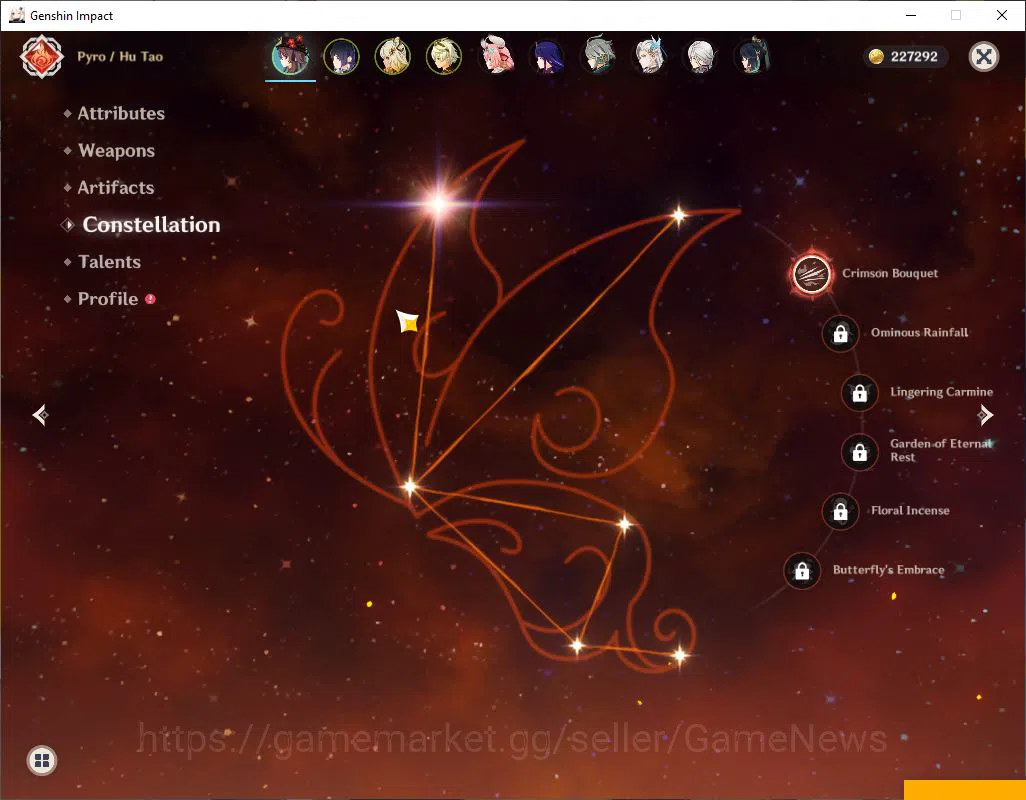
Task: Switch to the second character with dark blue hair
Action: pyautogui.click(x=341, y=56)
